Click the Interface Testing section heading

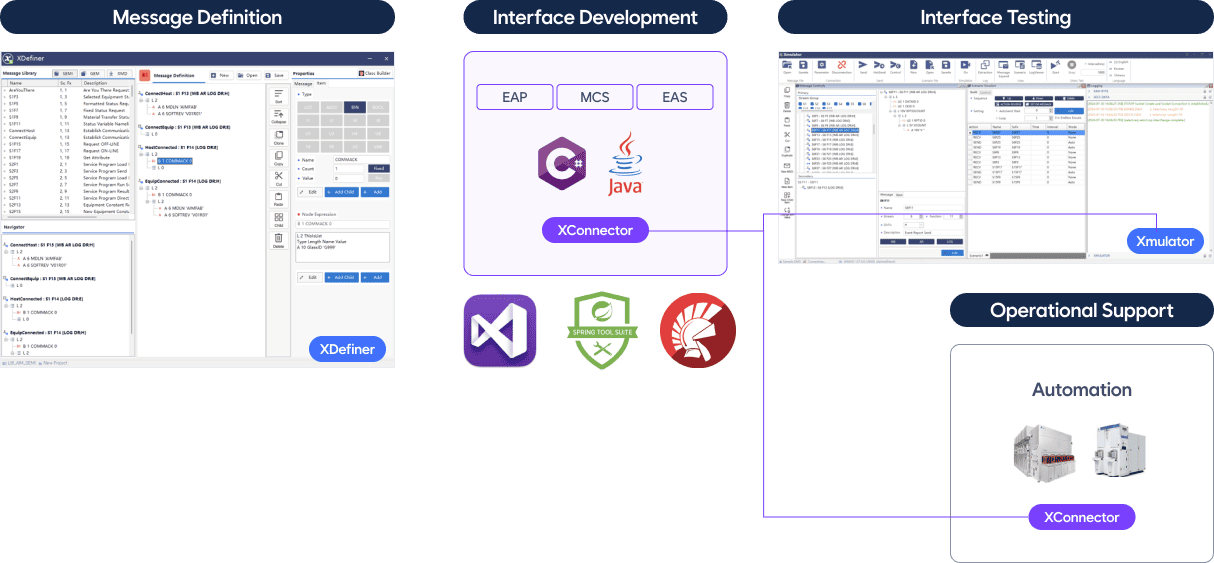tap(995, 17)
